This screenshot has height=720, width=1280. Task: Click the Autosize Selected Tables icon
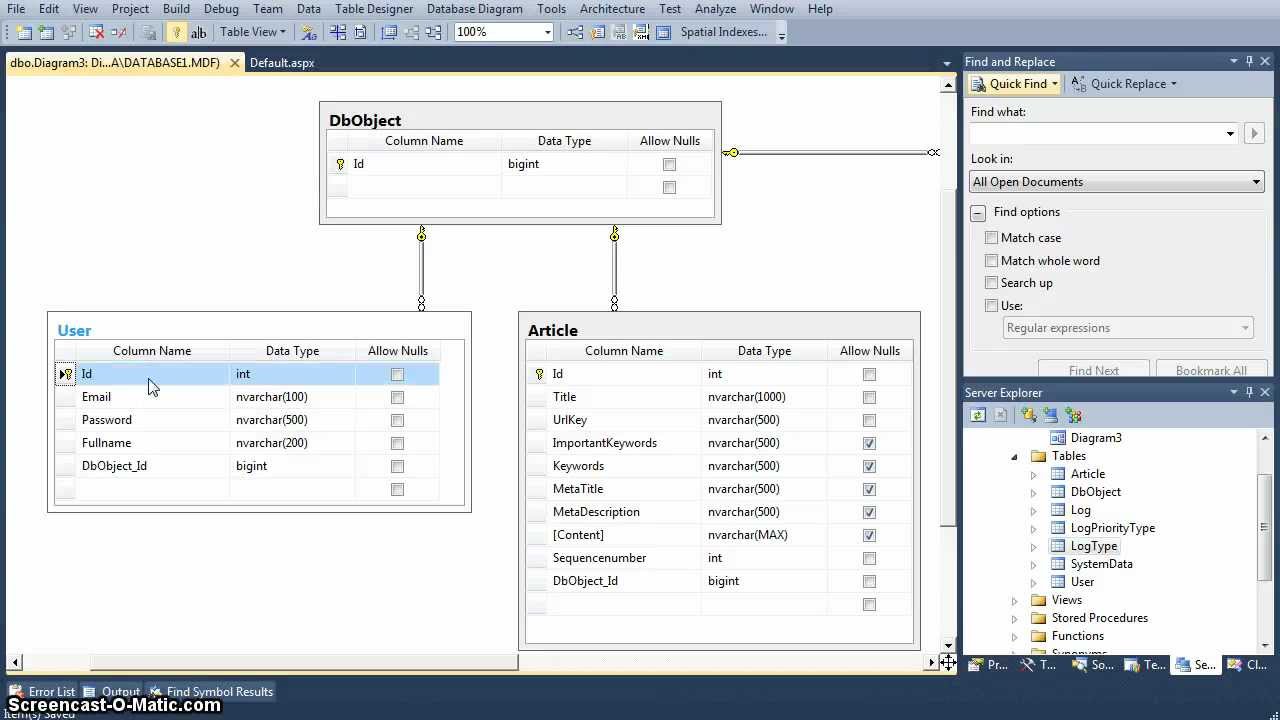click(389, 32)
